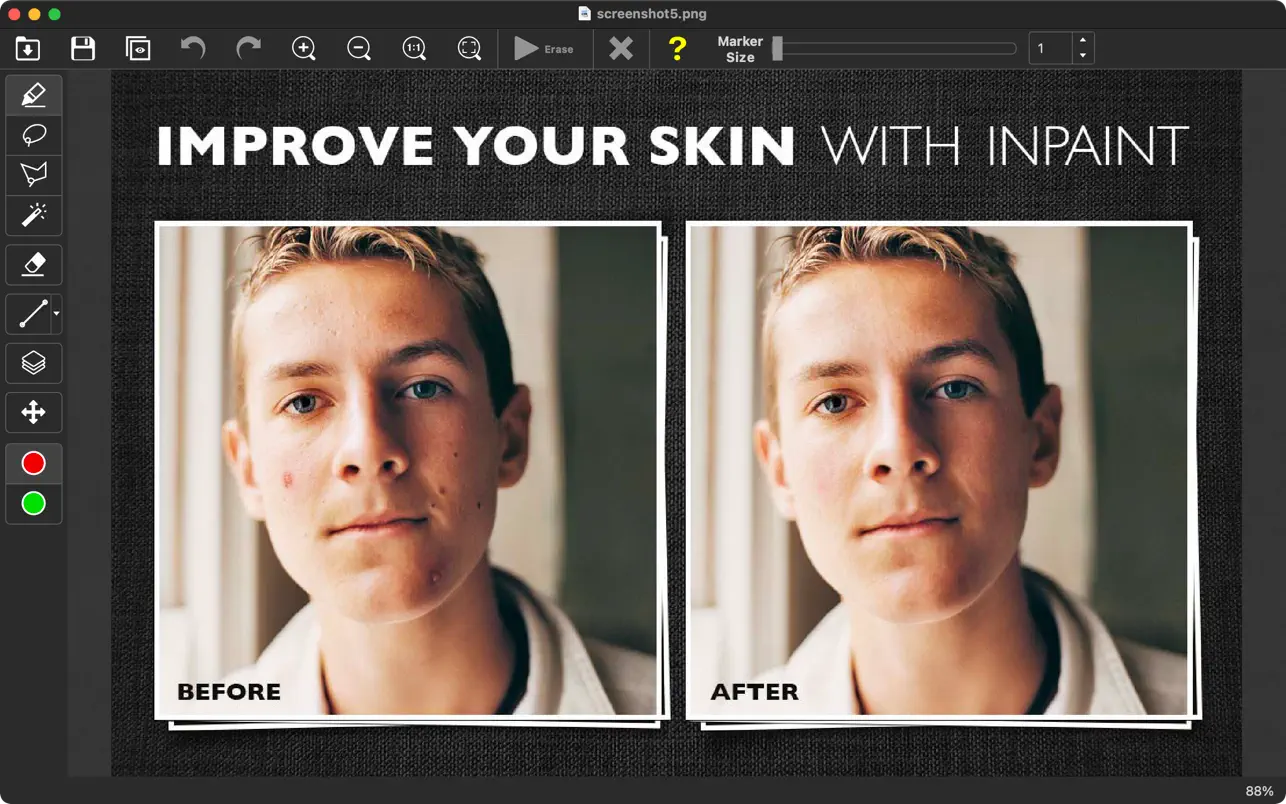Set zoom to 1:1 actual size

tap(414, 48)
